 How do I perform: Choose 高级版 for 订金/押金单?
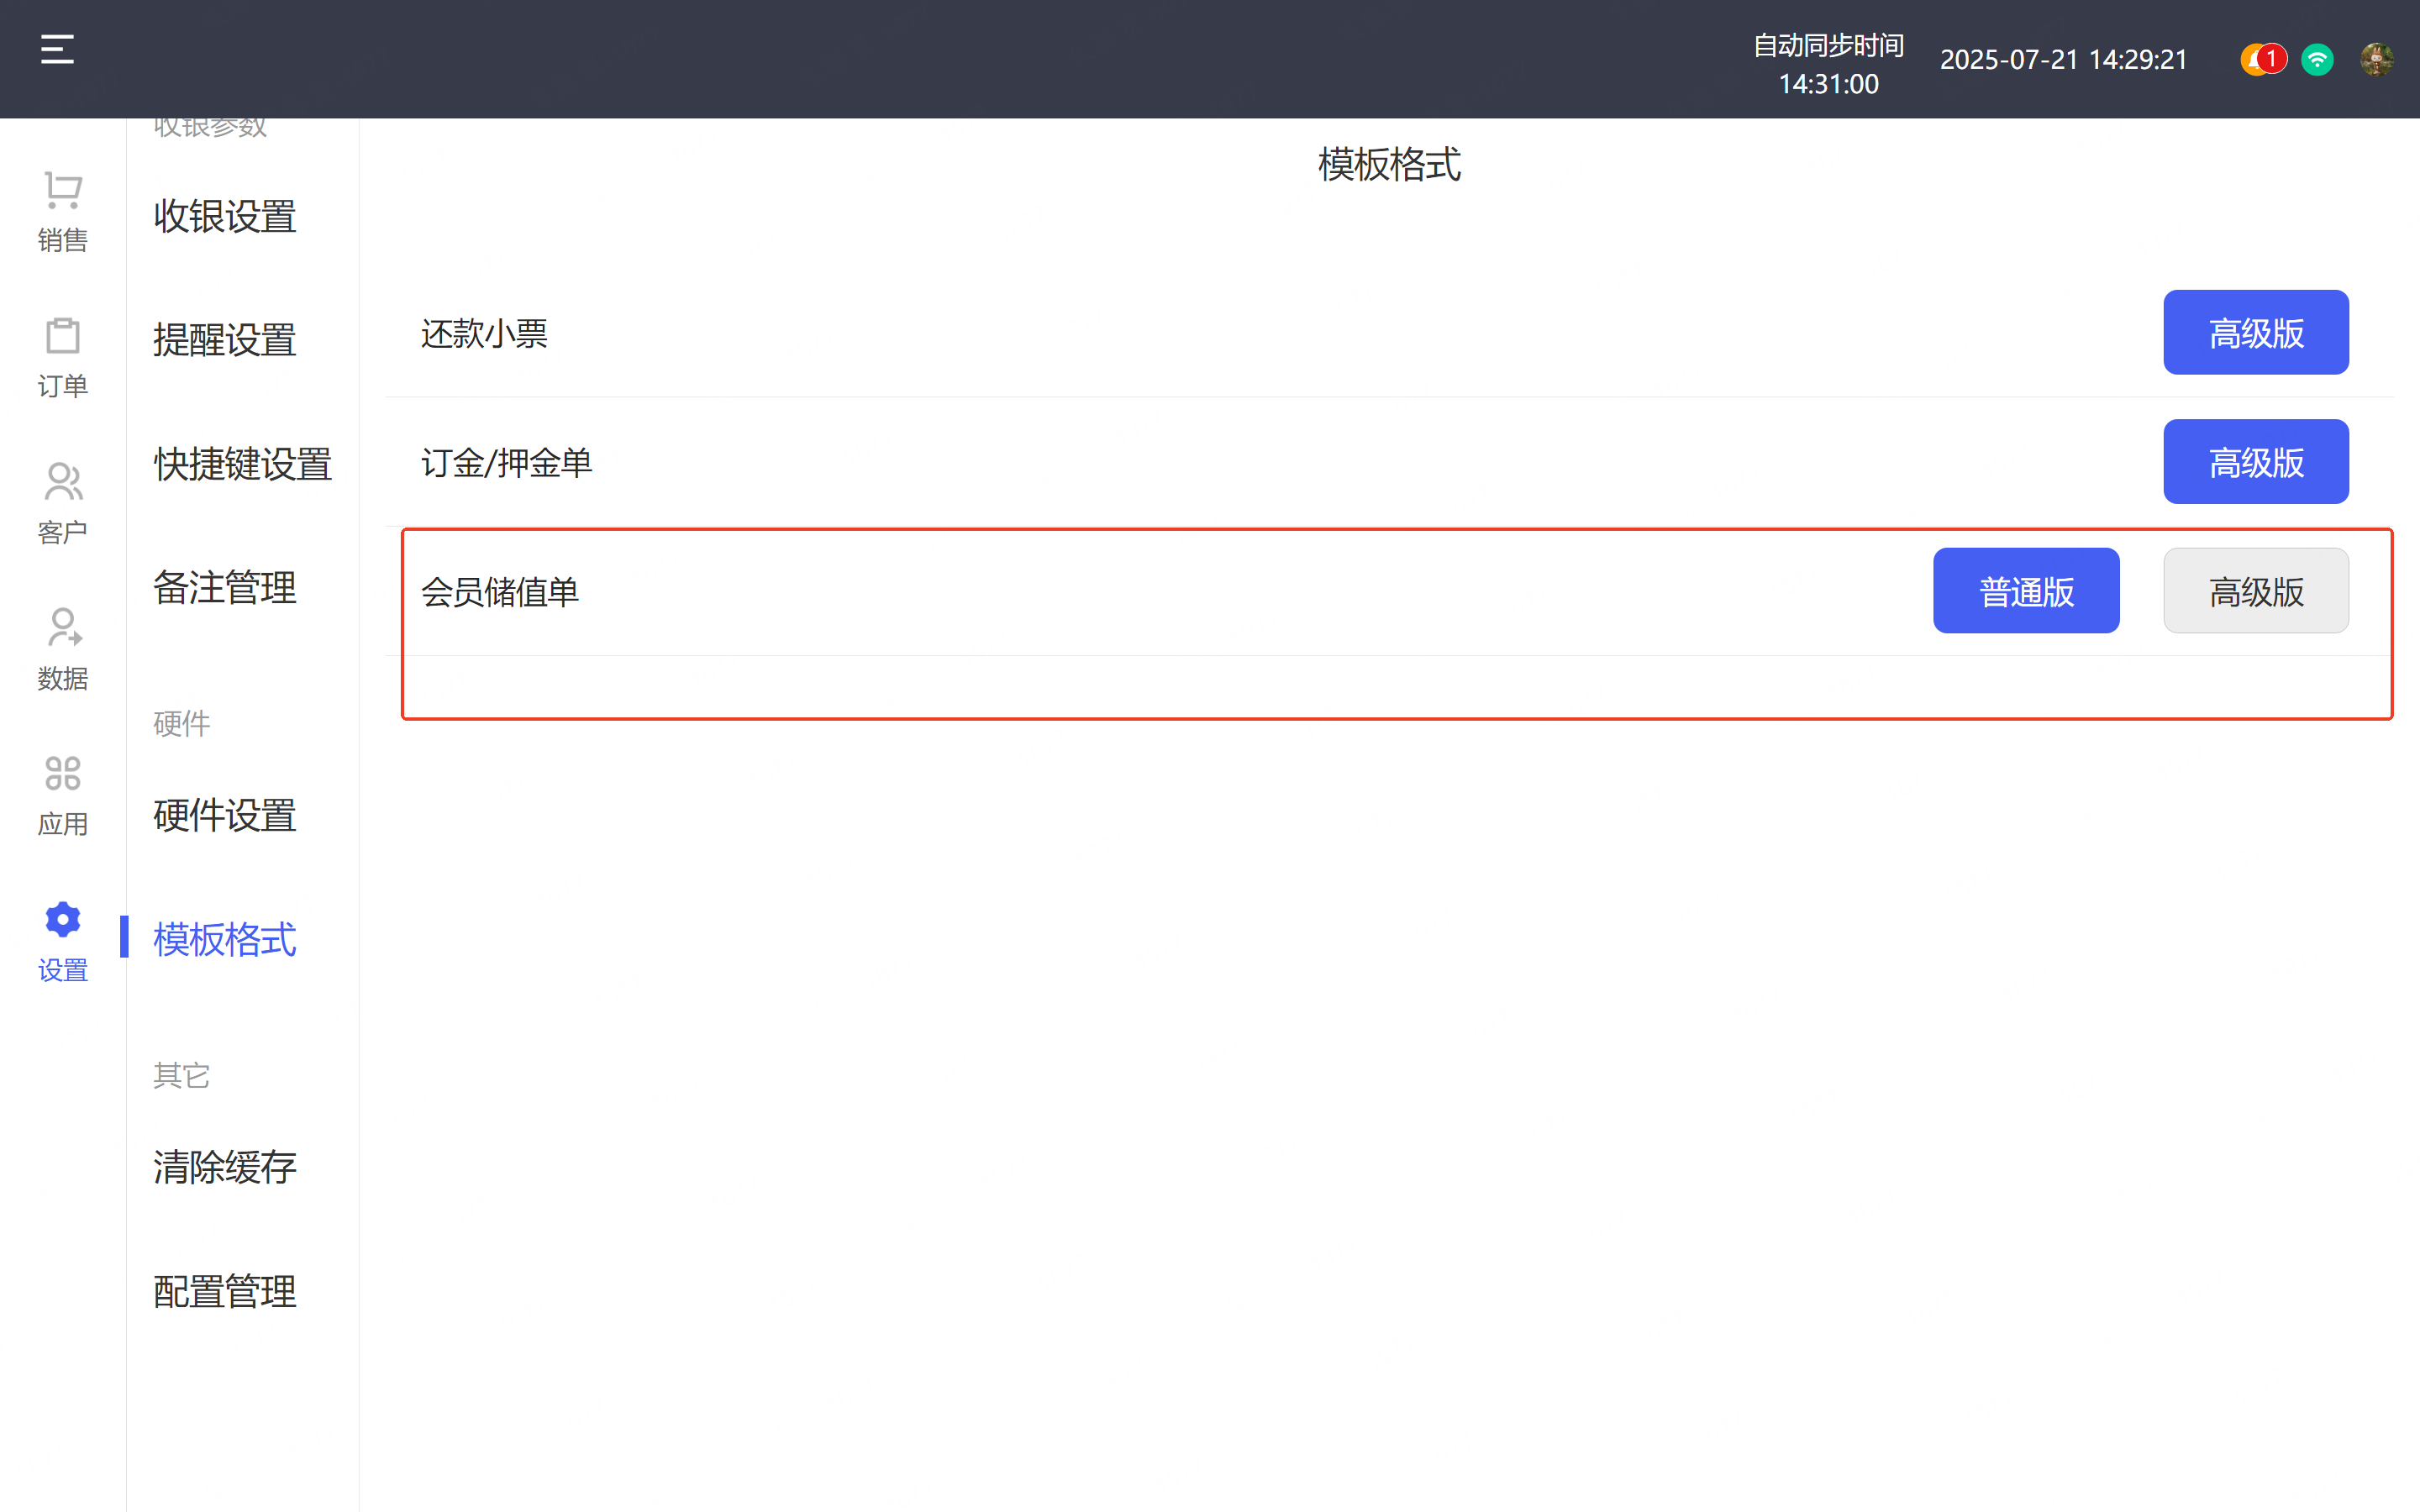(x=2256, y=462)
